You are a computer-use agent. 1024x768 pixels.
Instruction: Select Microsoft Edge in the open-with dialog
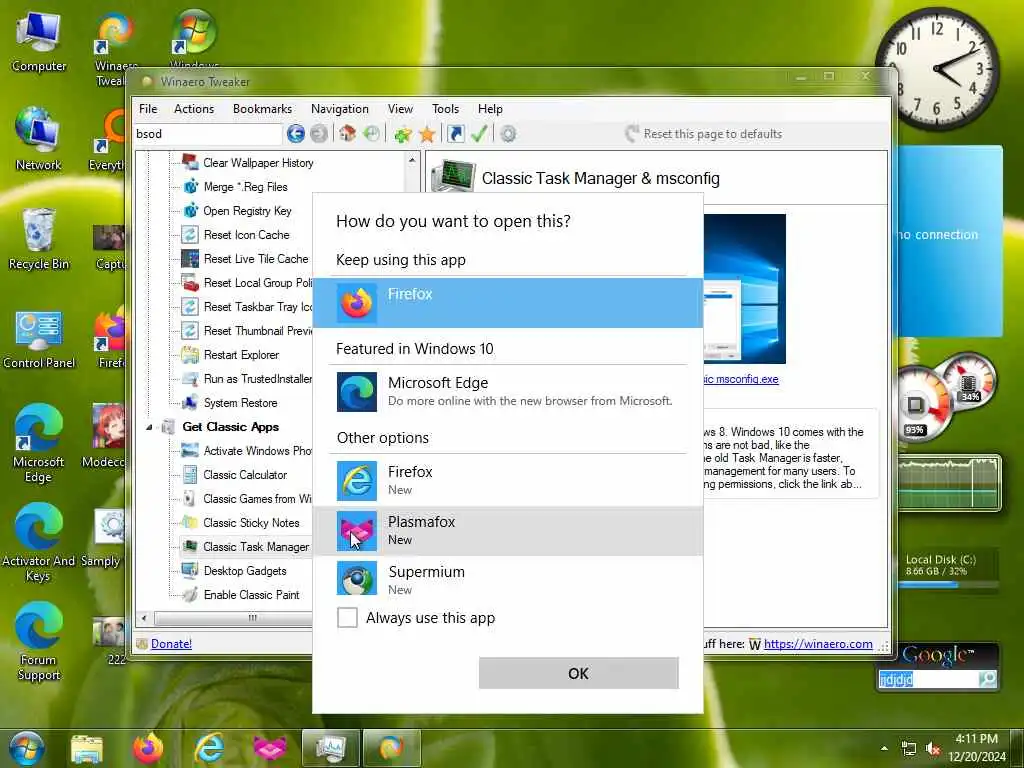(507, 391)
